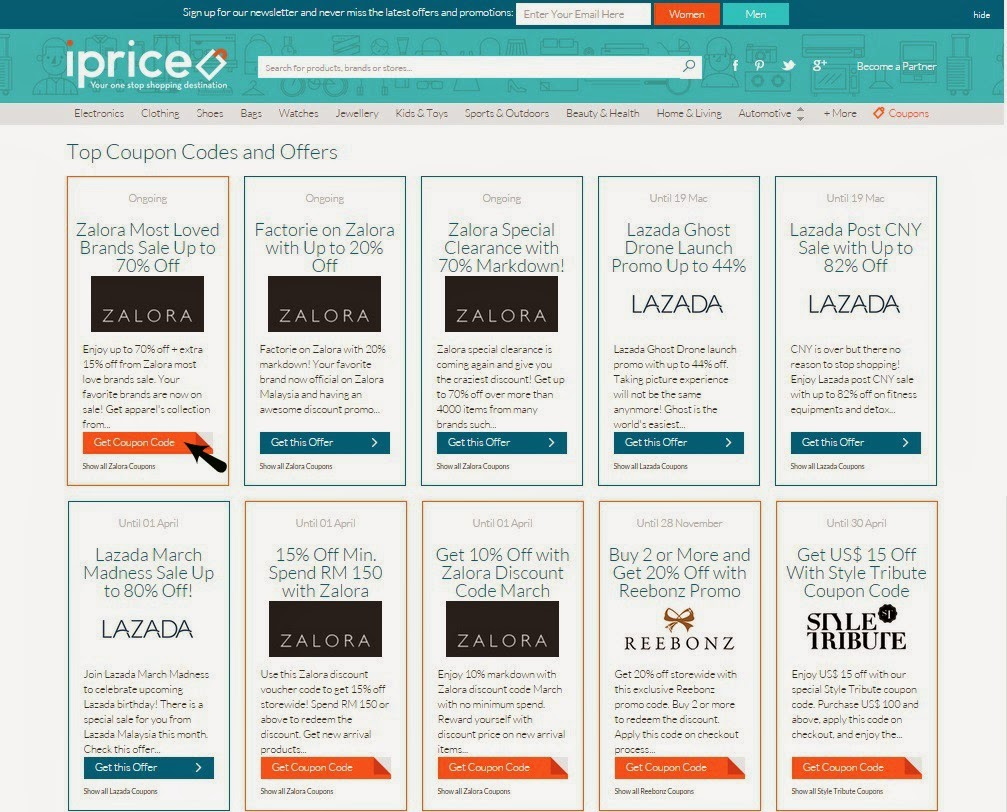
Task: Show all Lazada Coupons under Post CNY
Action: point(827,466)
